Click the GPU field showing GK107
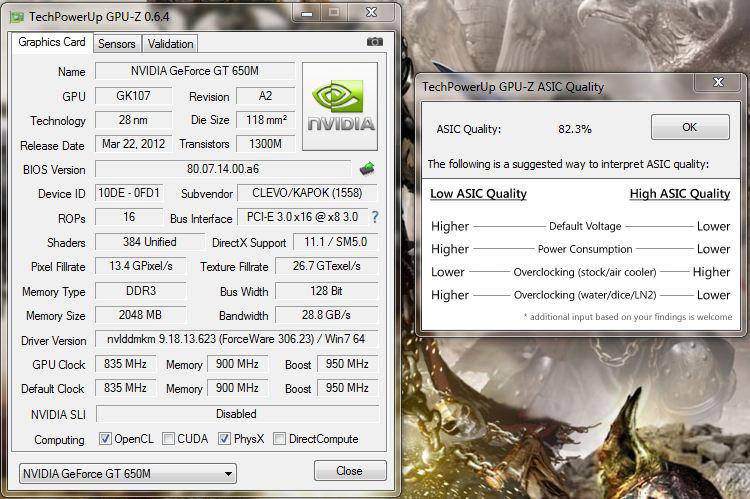 tap(133, 96)
